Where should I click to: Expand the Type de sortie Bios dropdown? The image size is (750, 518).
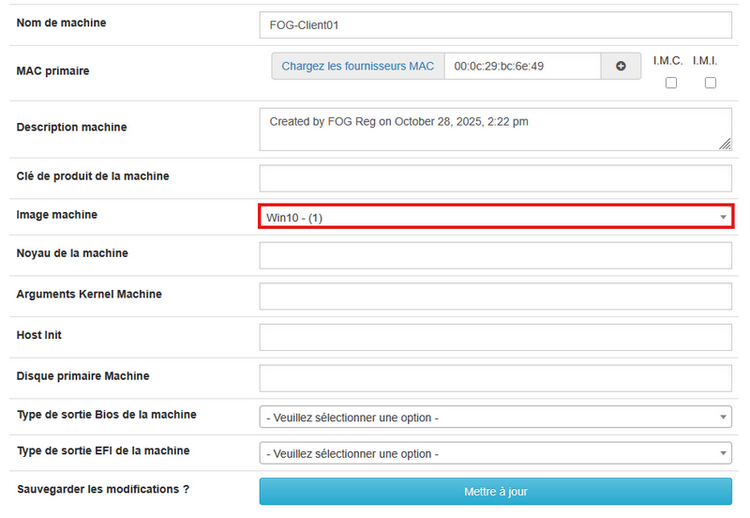(x=496, y=417)
